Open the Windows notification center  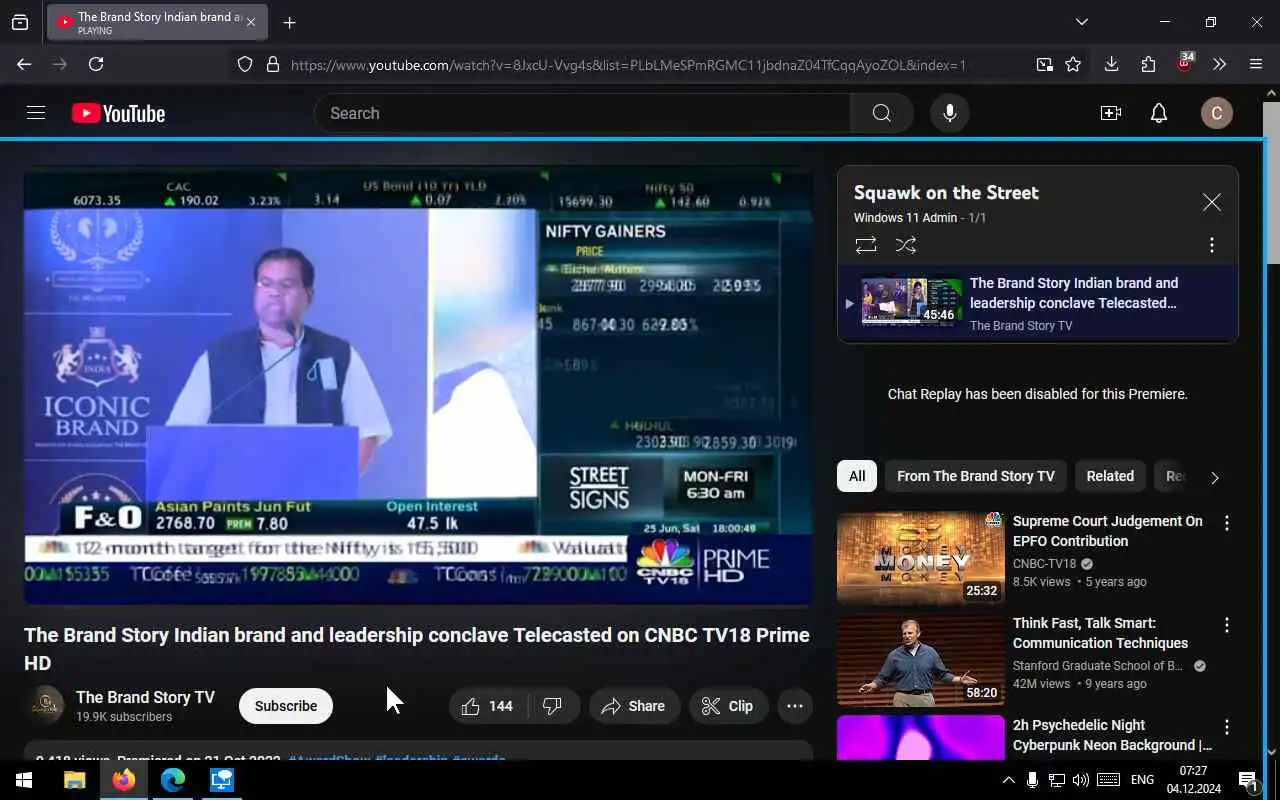click(x=1249, y=780)
